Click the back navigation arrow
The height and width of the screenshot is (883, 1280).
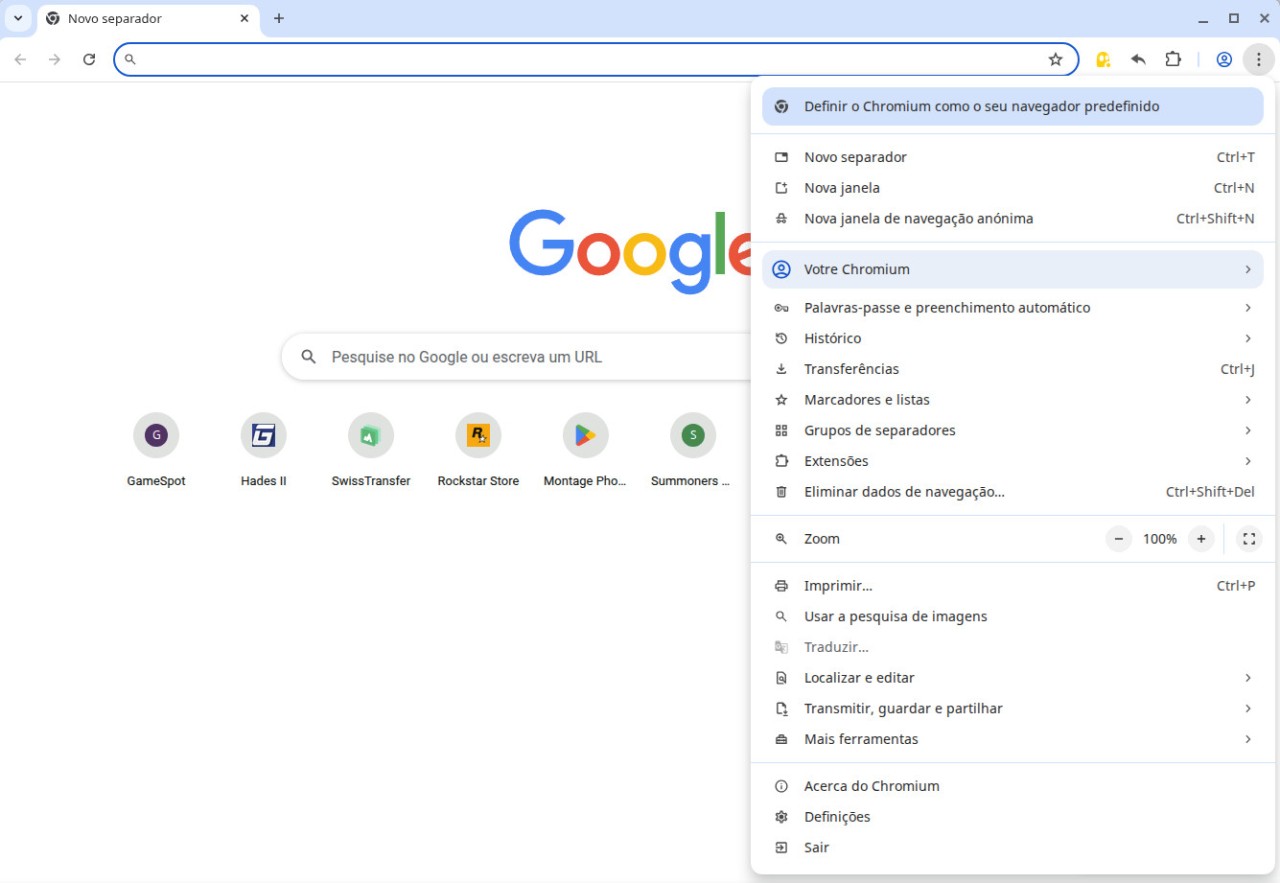click(x=20, y=59)
